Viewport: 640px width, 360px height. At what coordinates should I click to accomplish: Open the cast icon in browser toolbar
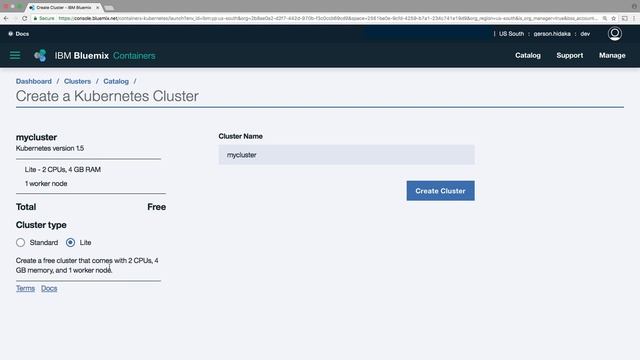(624, 18)
